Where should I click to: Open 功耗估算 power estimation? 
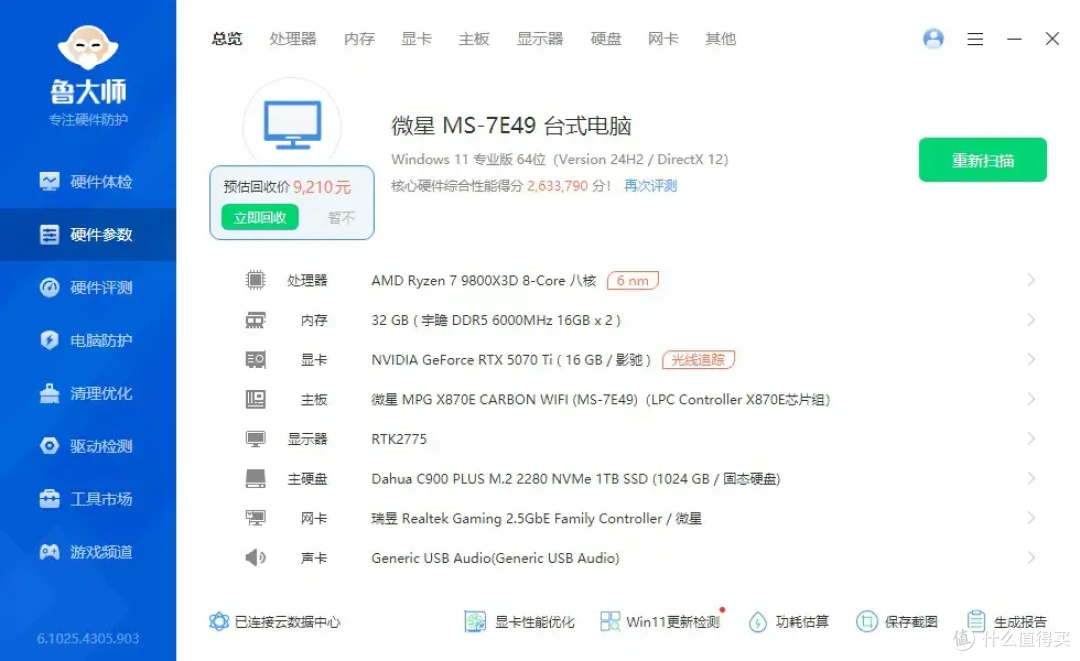(x=789, y=622)
